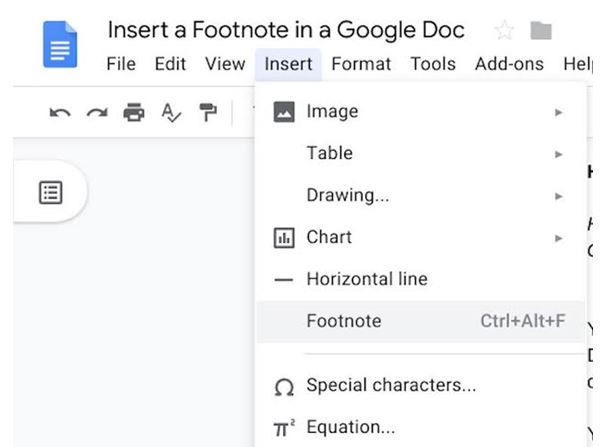
Task: Click the Undo arrow icon
Action: (60, 113)
